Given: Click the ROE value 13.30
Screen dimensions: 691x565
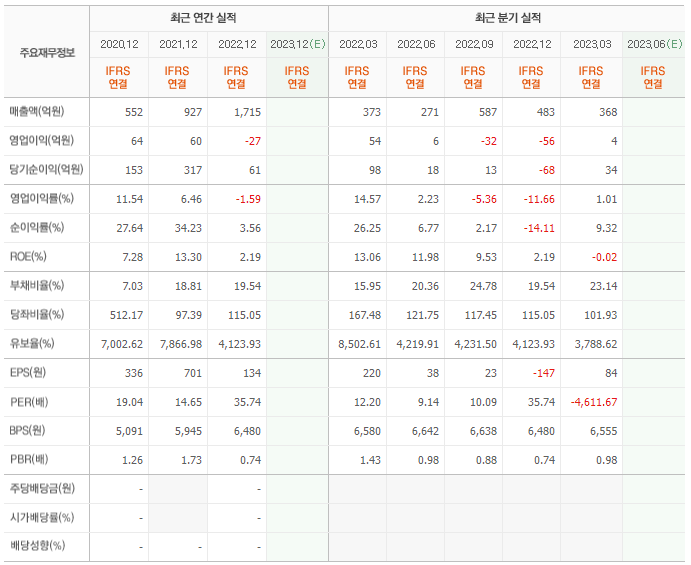Looking at the screenshot, I should pos(188,257).
